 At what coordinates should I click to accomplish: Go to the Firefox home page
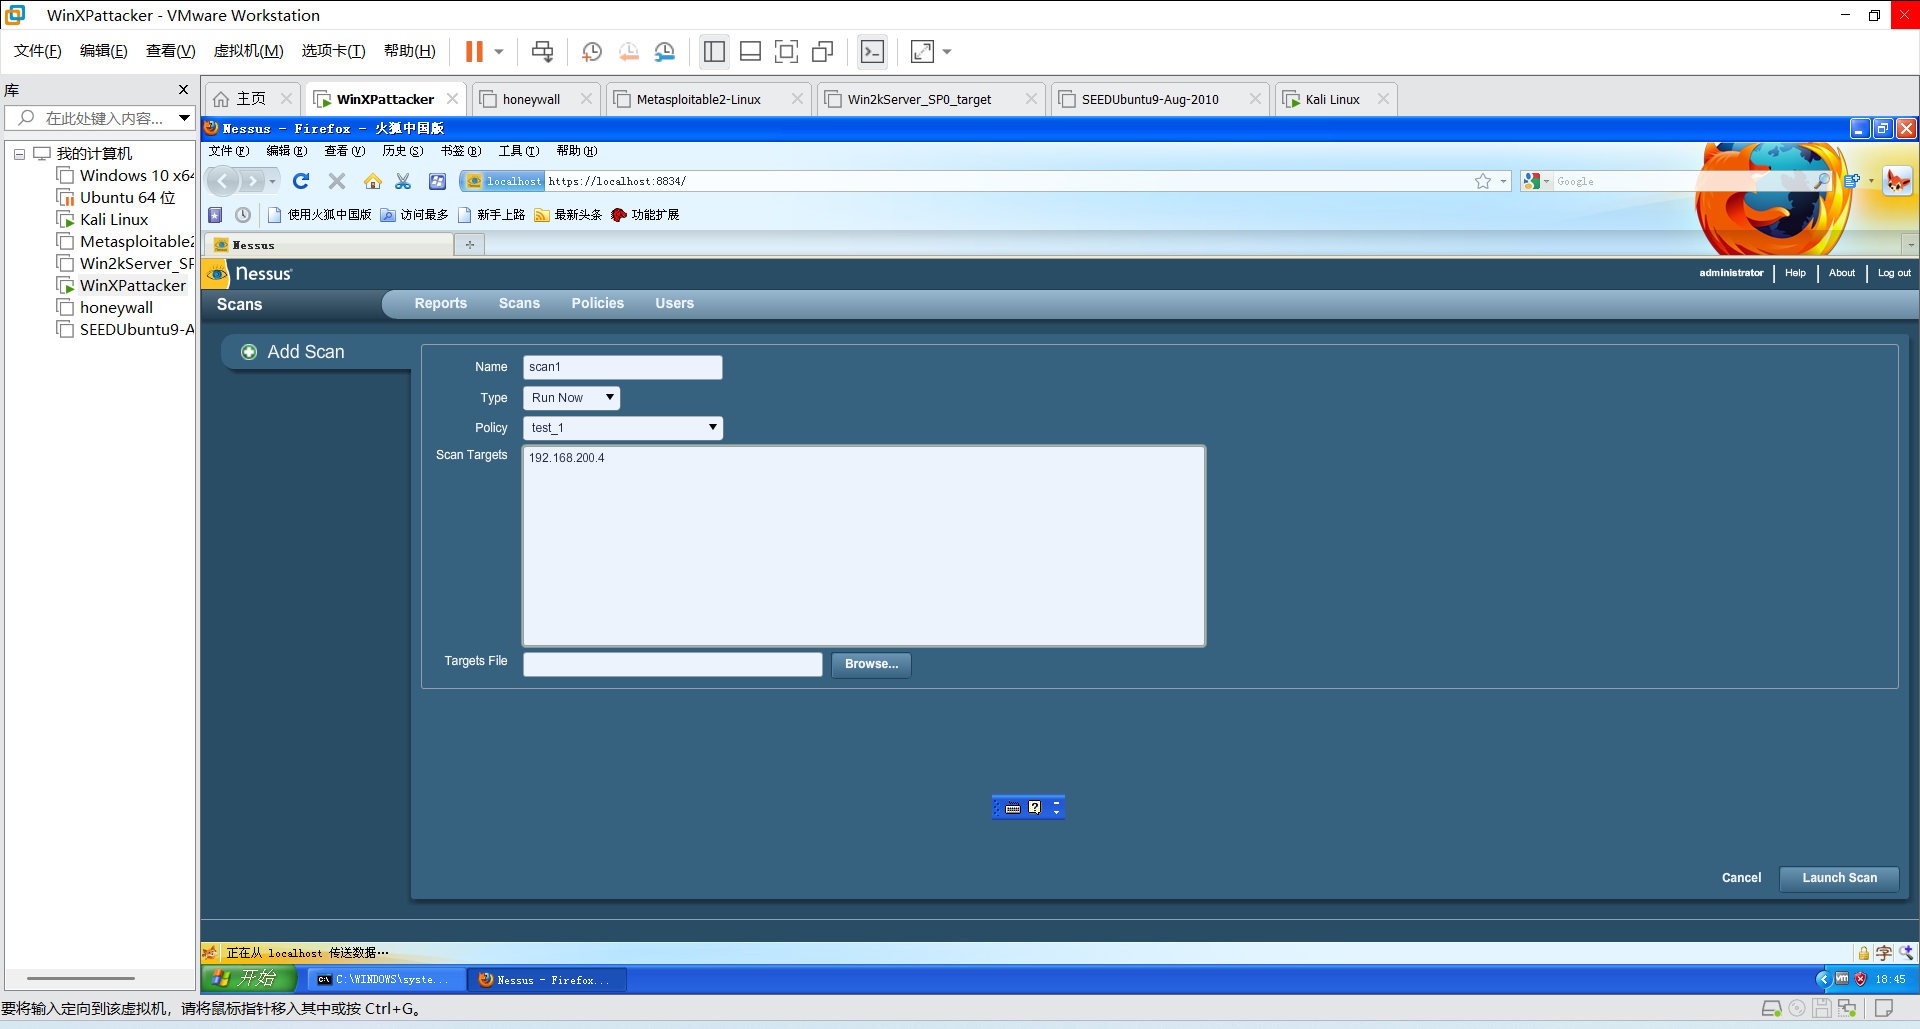click(373, 181)
